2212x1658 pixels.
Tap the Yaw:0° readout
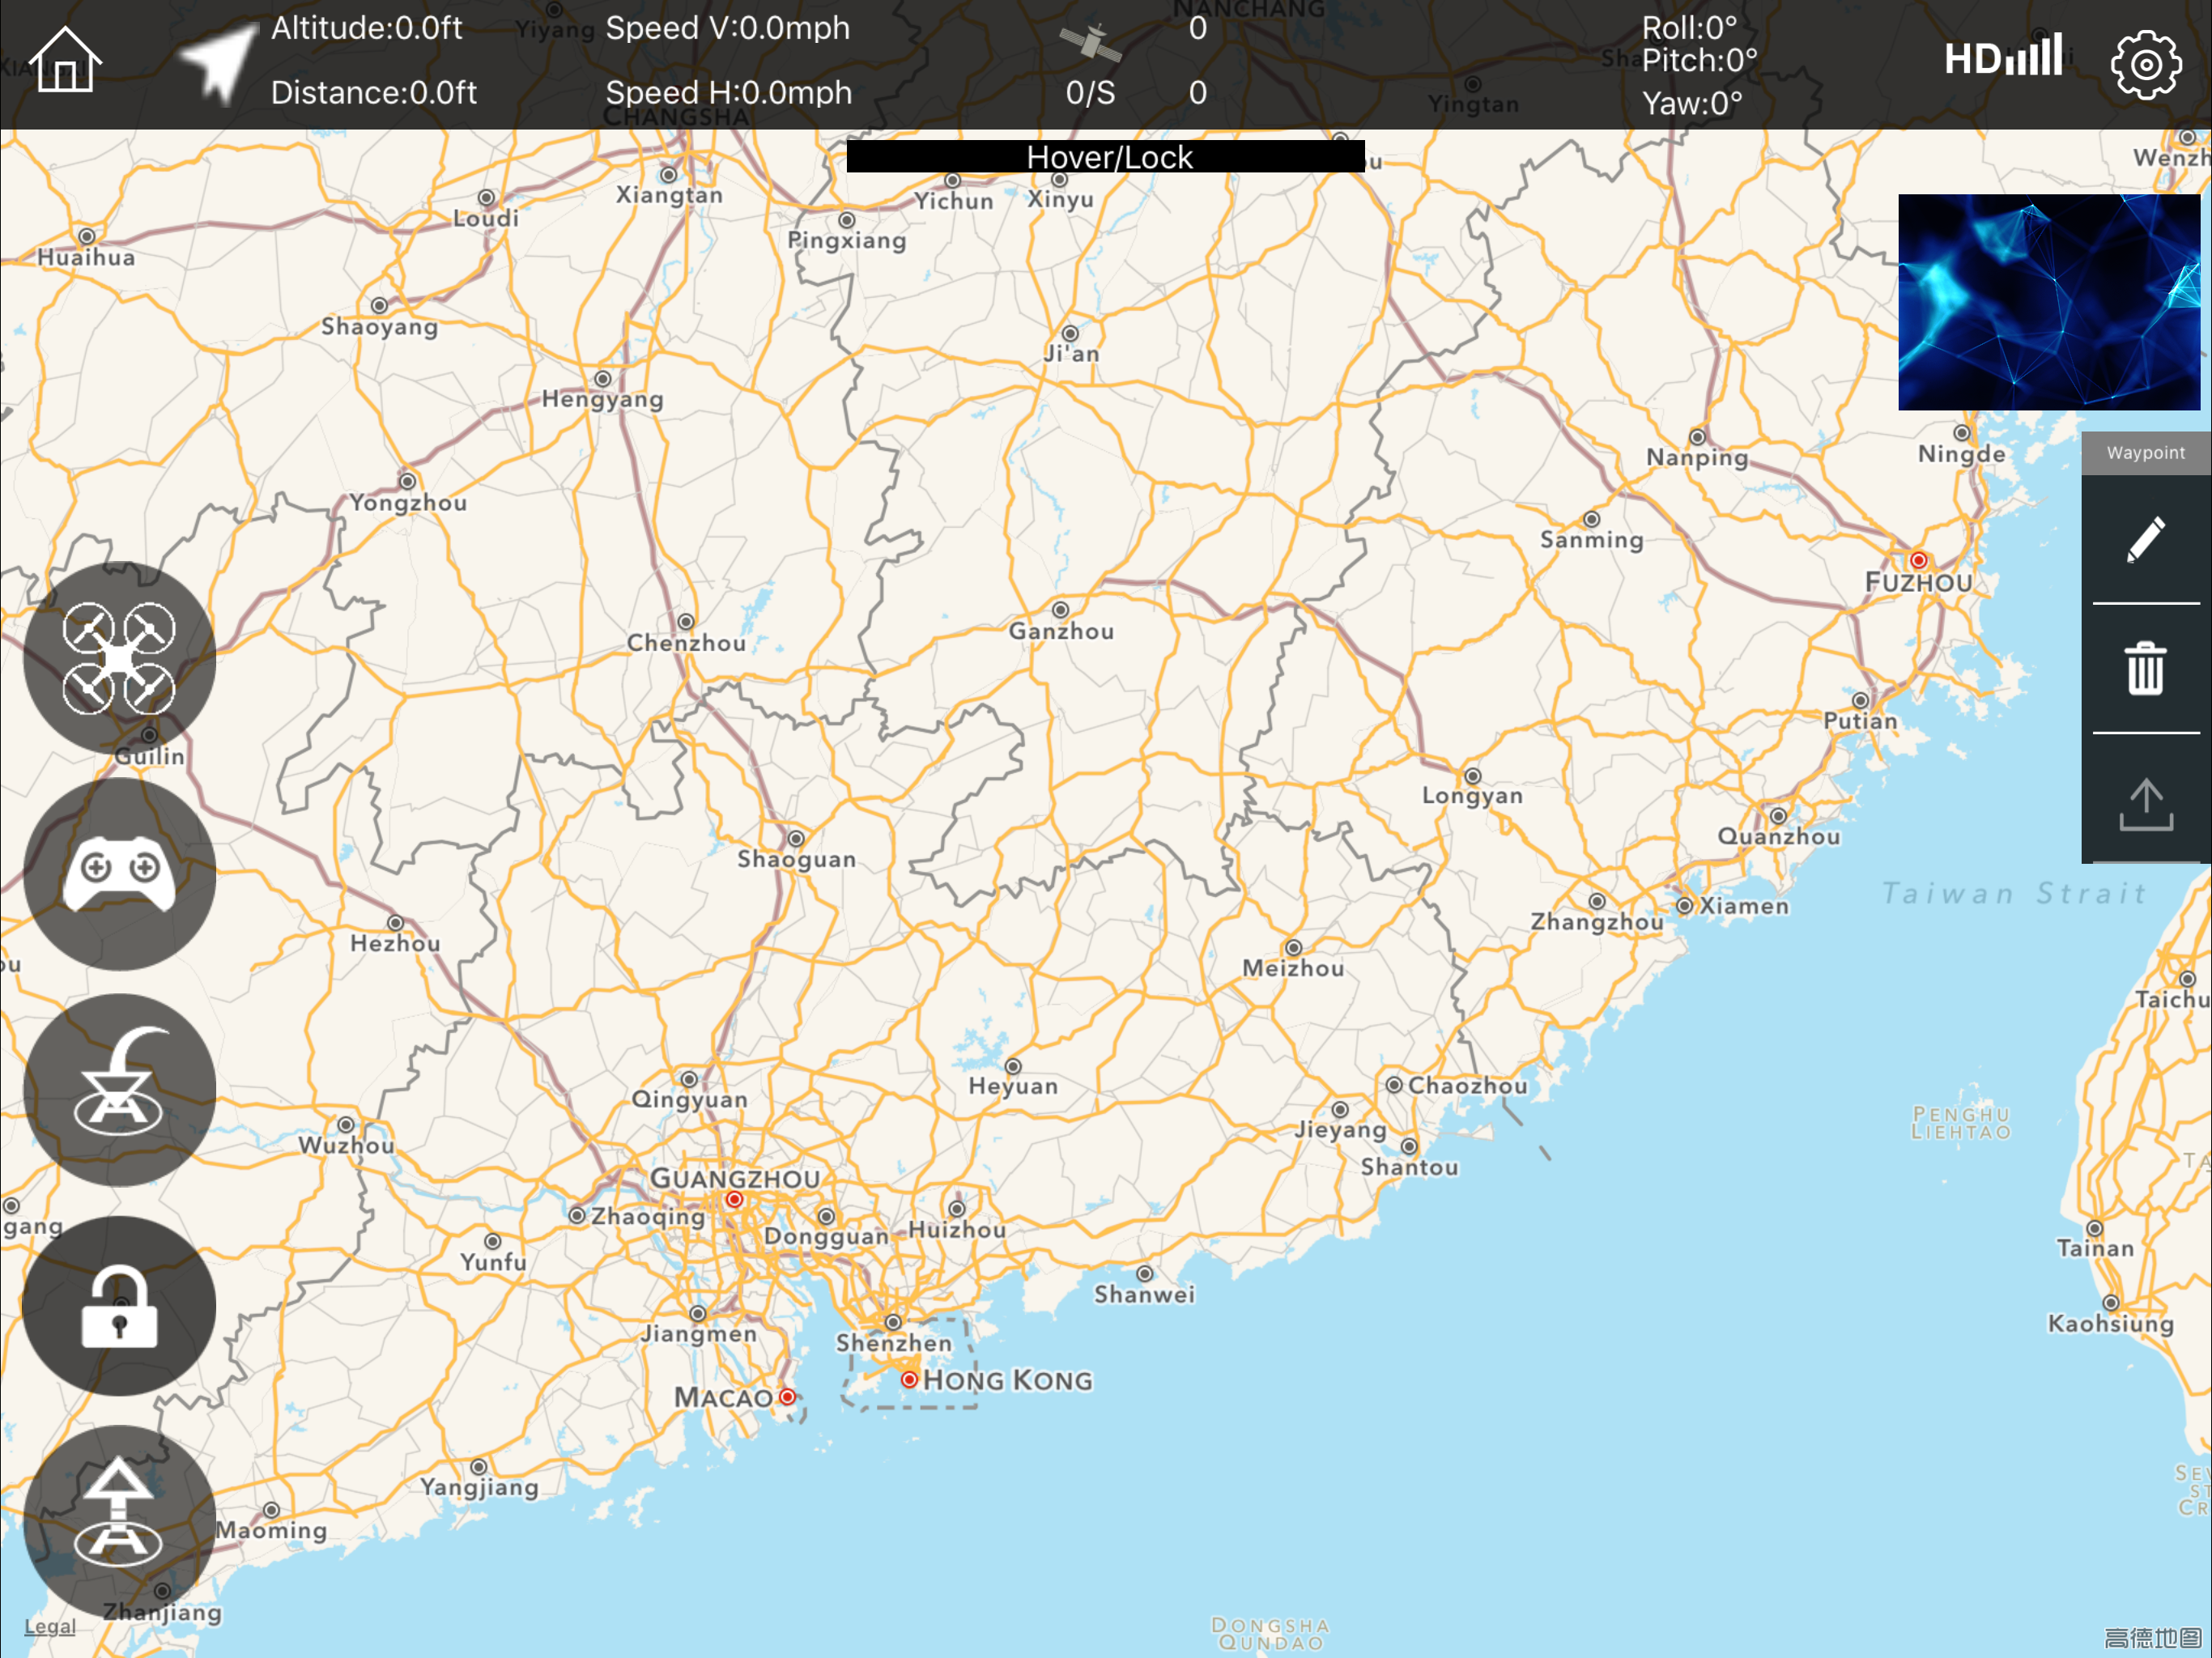tap(1692, 103)
